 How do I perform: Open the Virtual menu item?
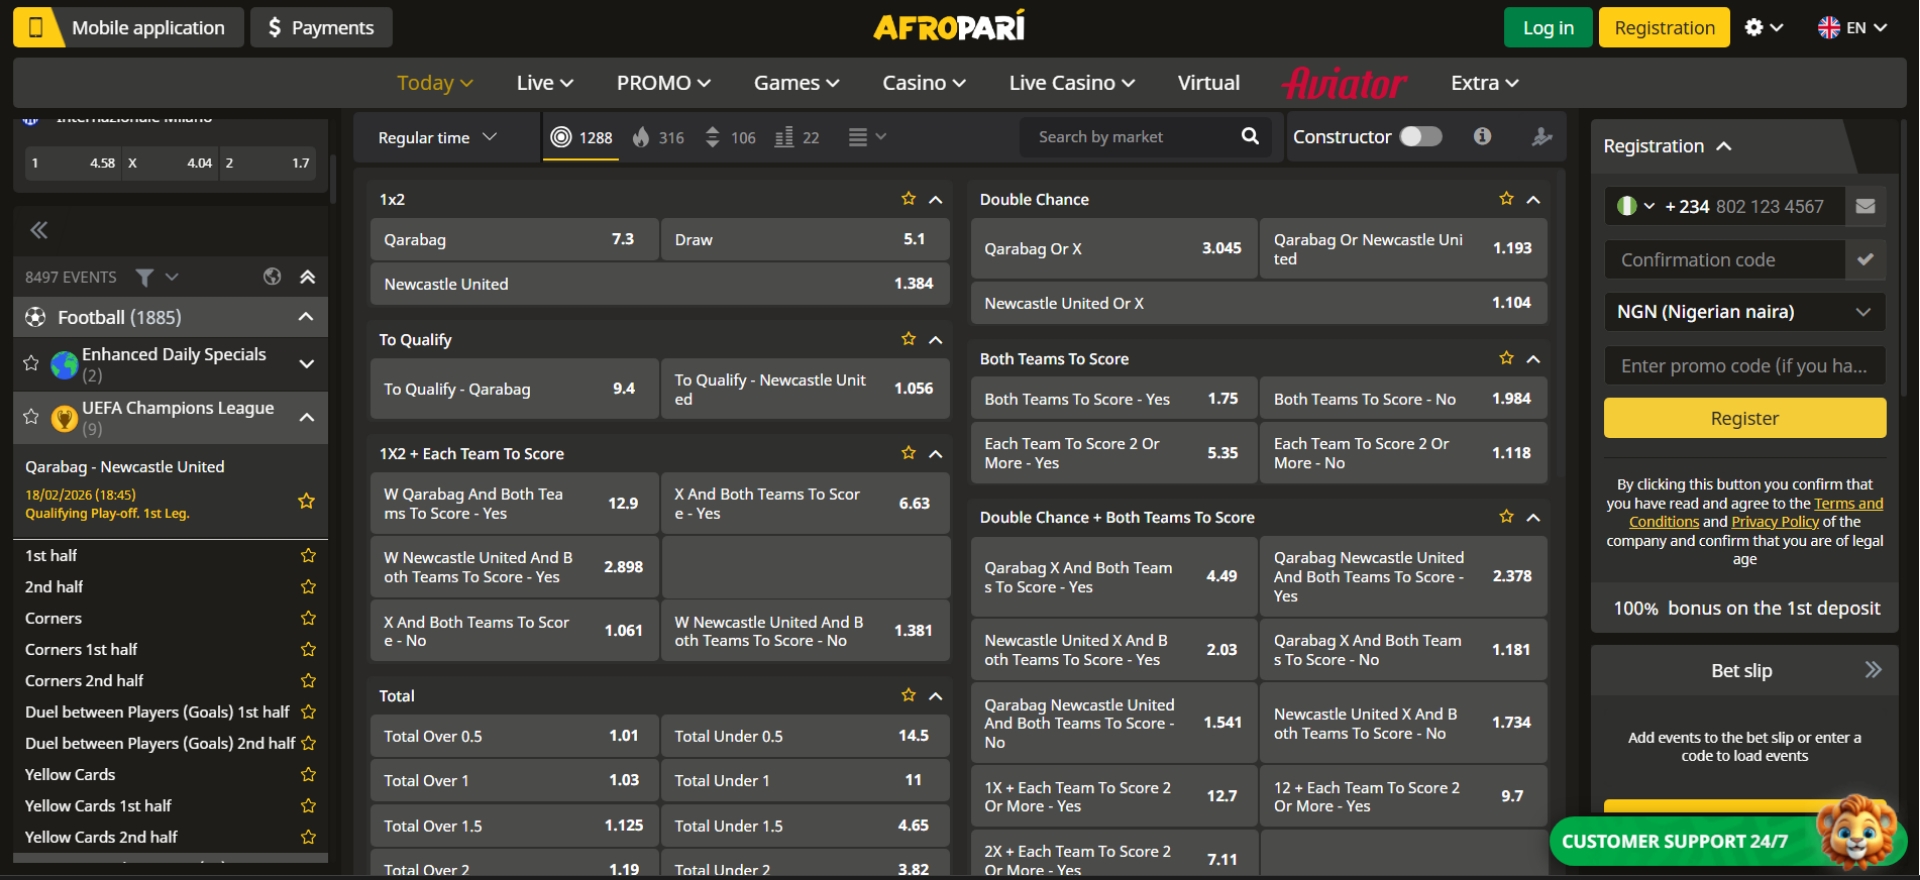coord(1208,83)
